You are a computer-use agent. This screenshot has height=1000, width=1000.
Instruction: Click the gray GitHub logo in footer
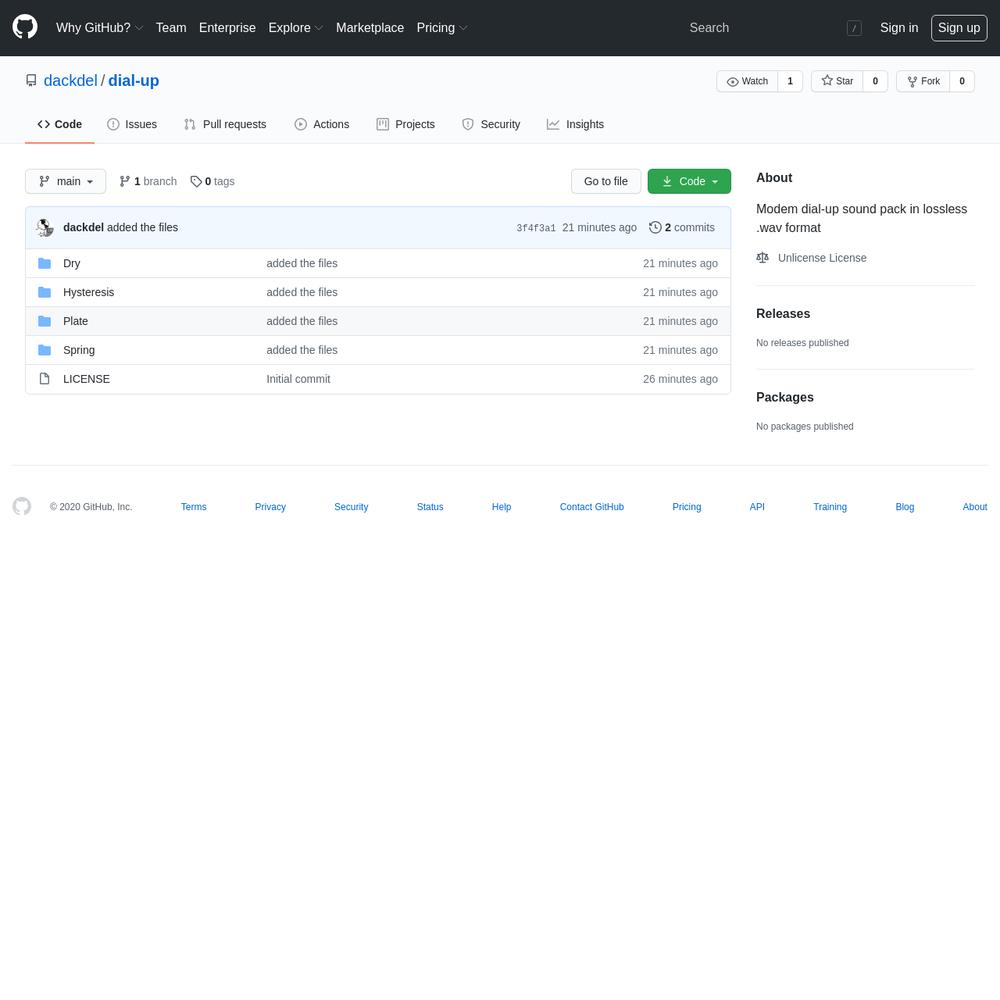point(22,506)
